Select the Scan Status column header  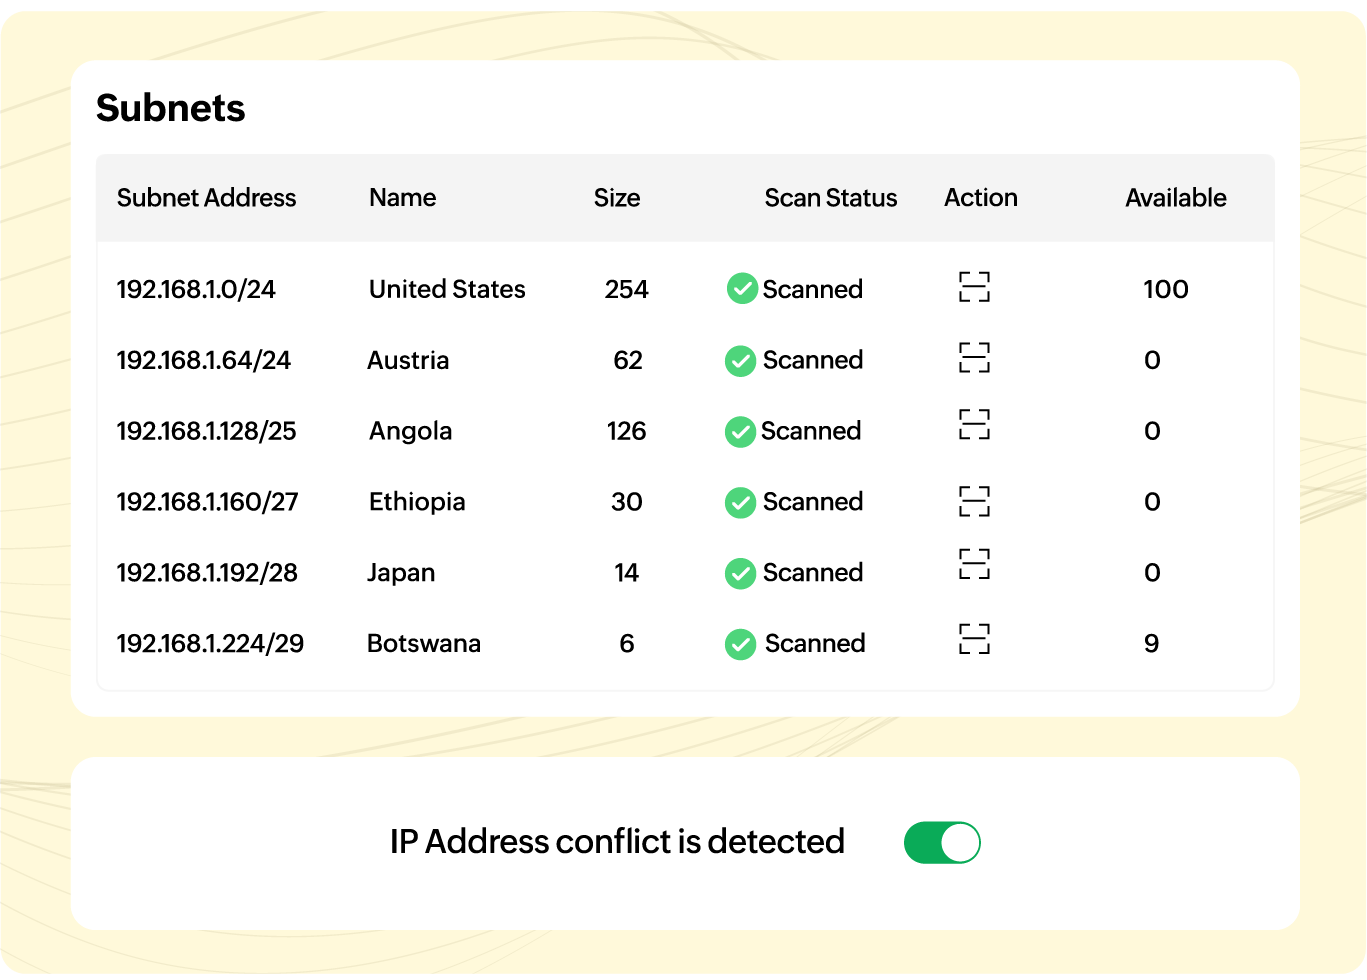pos(830,198)
